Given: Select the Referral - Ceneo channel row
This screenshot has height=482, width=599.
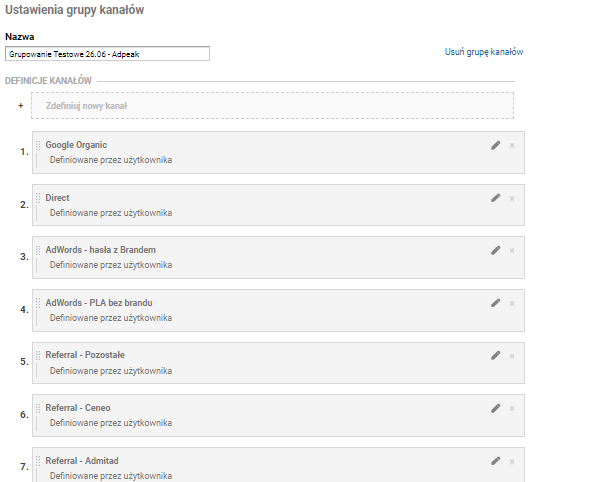Looking at the screenshot, I should pyautogui.click(x=278, y=415).
